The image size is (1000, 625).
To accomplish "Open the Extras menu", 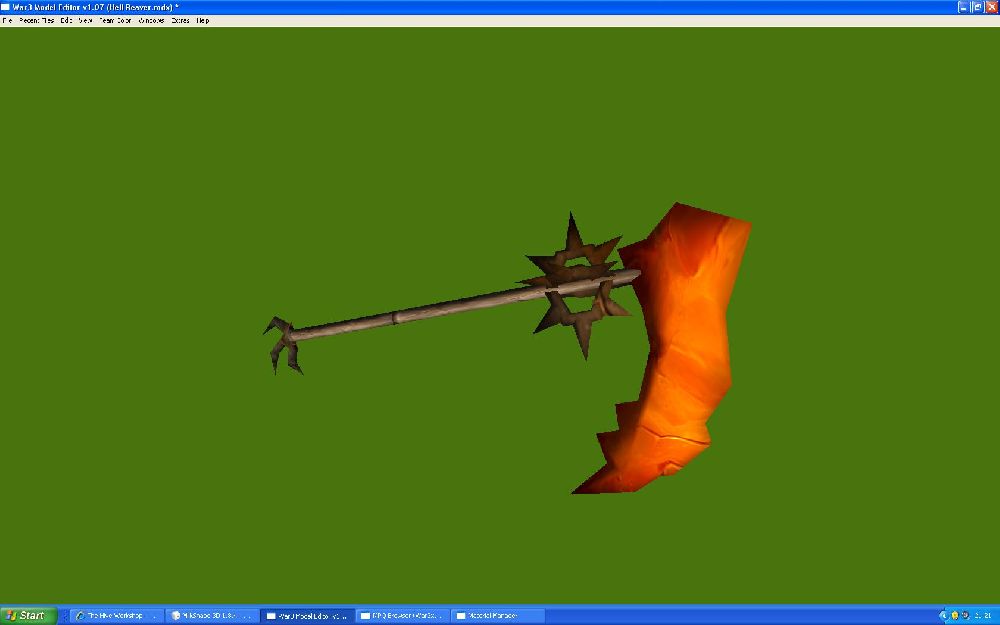I will coord(180,20).
